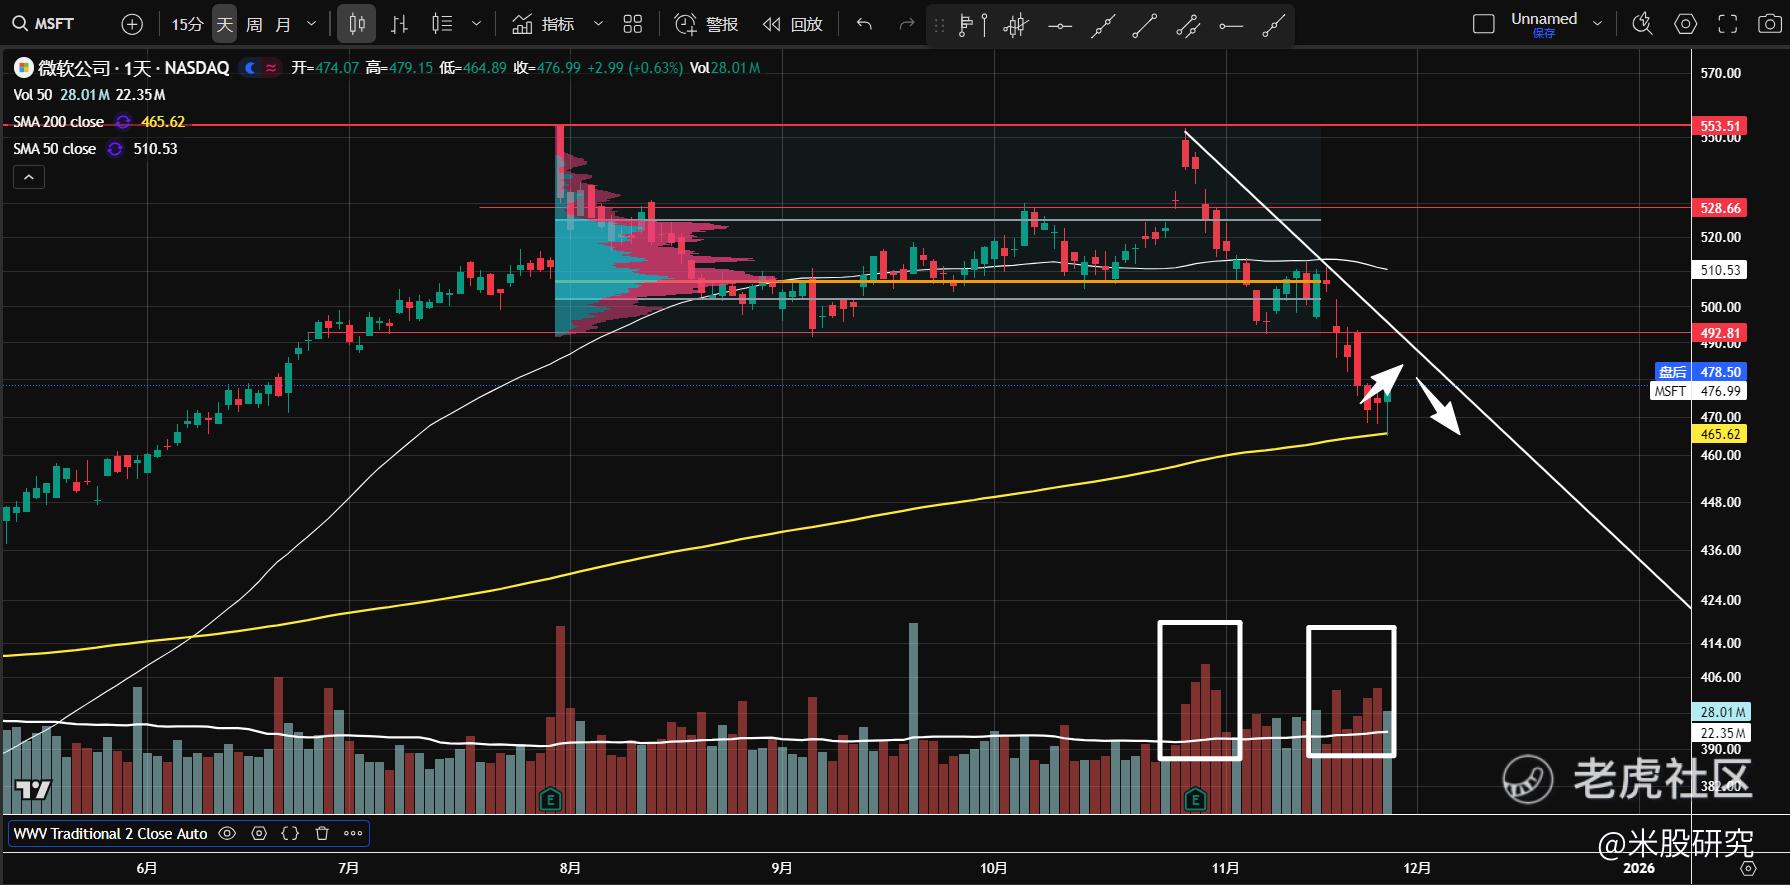Select the 天 daily timeframe
This screenshot has height=885, width=1790.
click(x=225, y=24)
